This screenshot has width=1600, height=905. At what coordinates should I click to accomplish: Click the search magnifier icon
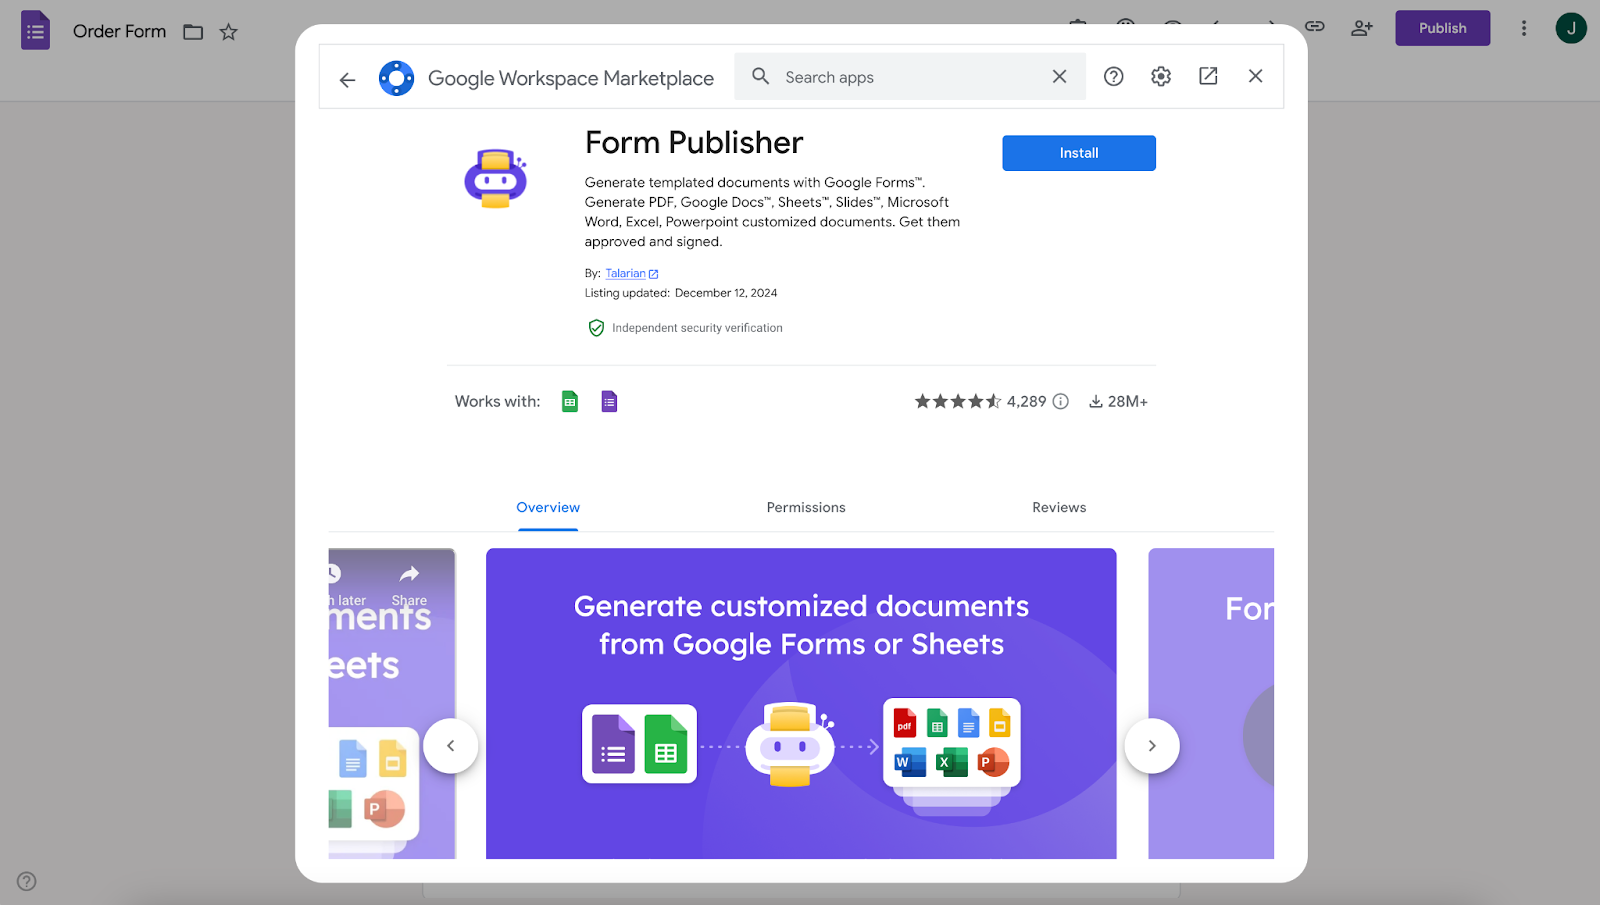click(x=760, y=76)
